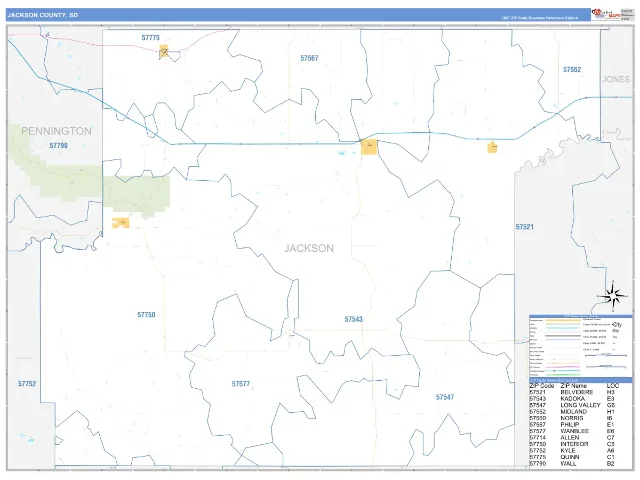Click the orange city marker below the green park area
The width and height of the screenshot is (640, 480).
pyautogui.click(x=120, y=223)
